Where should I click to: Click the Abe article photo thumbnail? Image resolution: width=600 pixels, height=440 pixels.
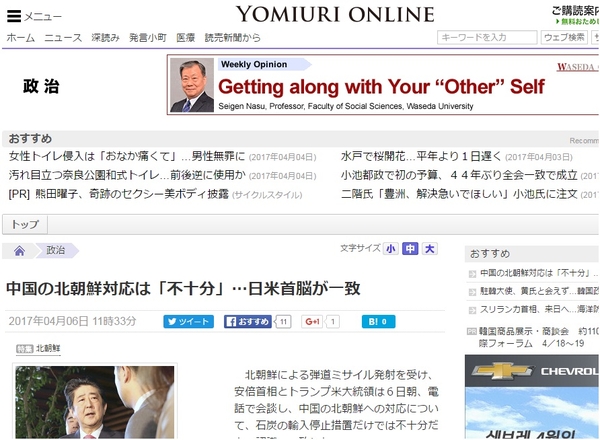pos(95,402)
